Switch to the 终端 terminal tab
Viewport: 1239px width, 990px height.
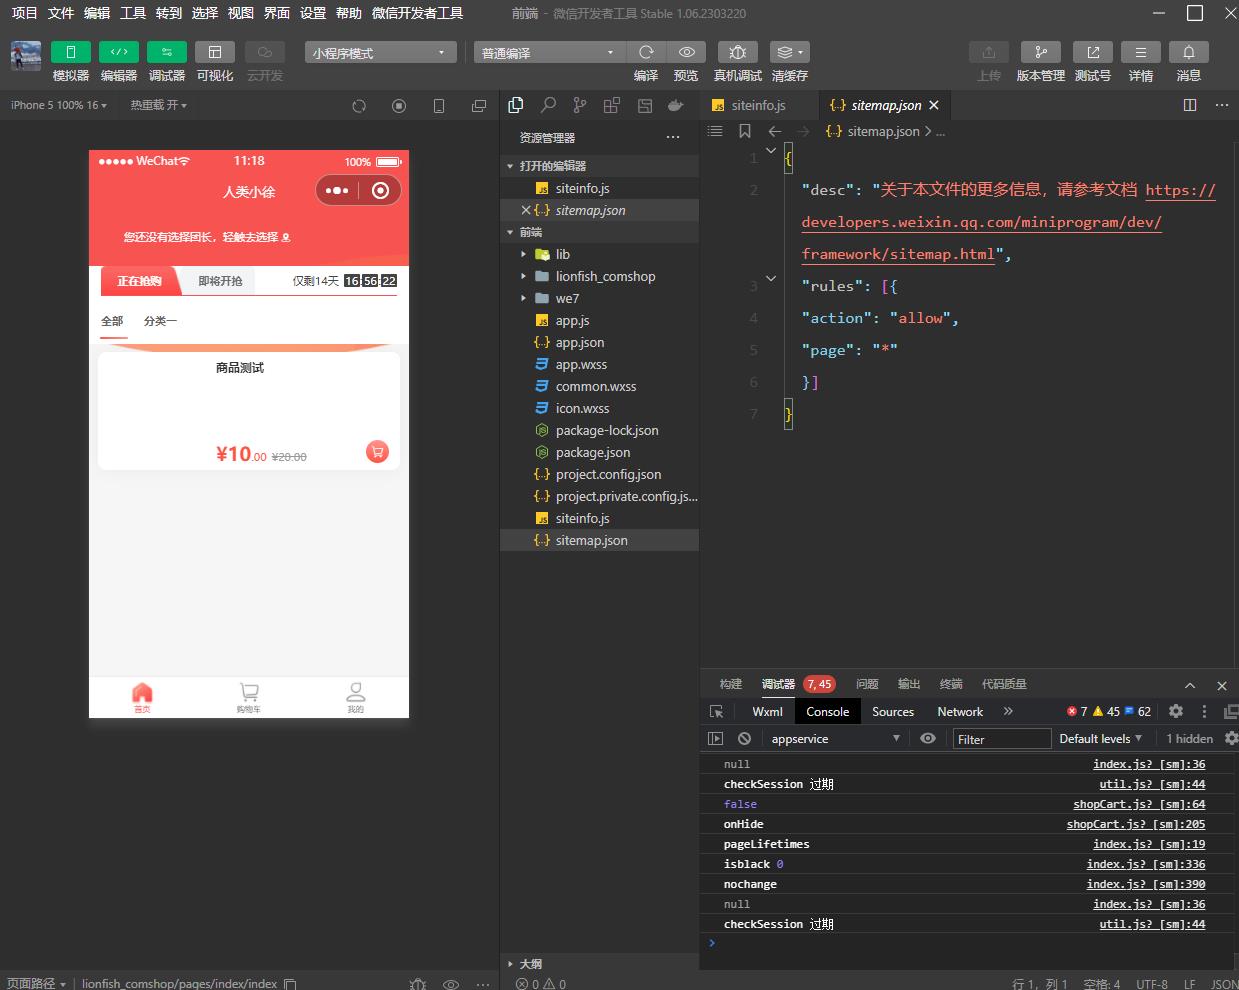tap(951, 684)
